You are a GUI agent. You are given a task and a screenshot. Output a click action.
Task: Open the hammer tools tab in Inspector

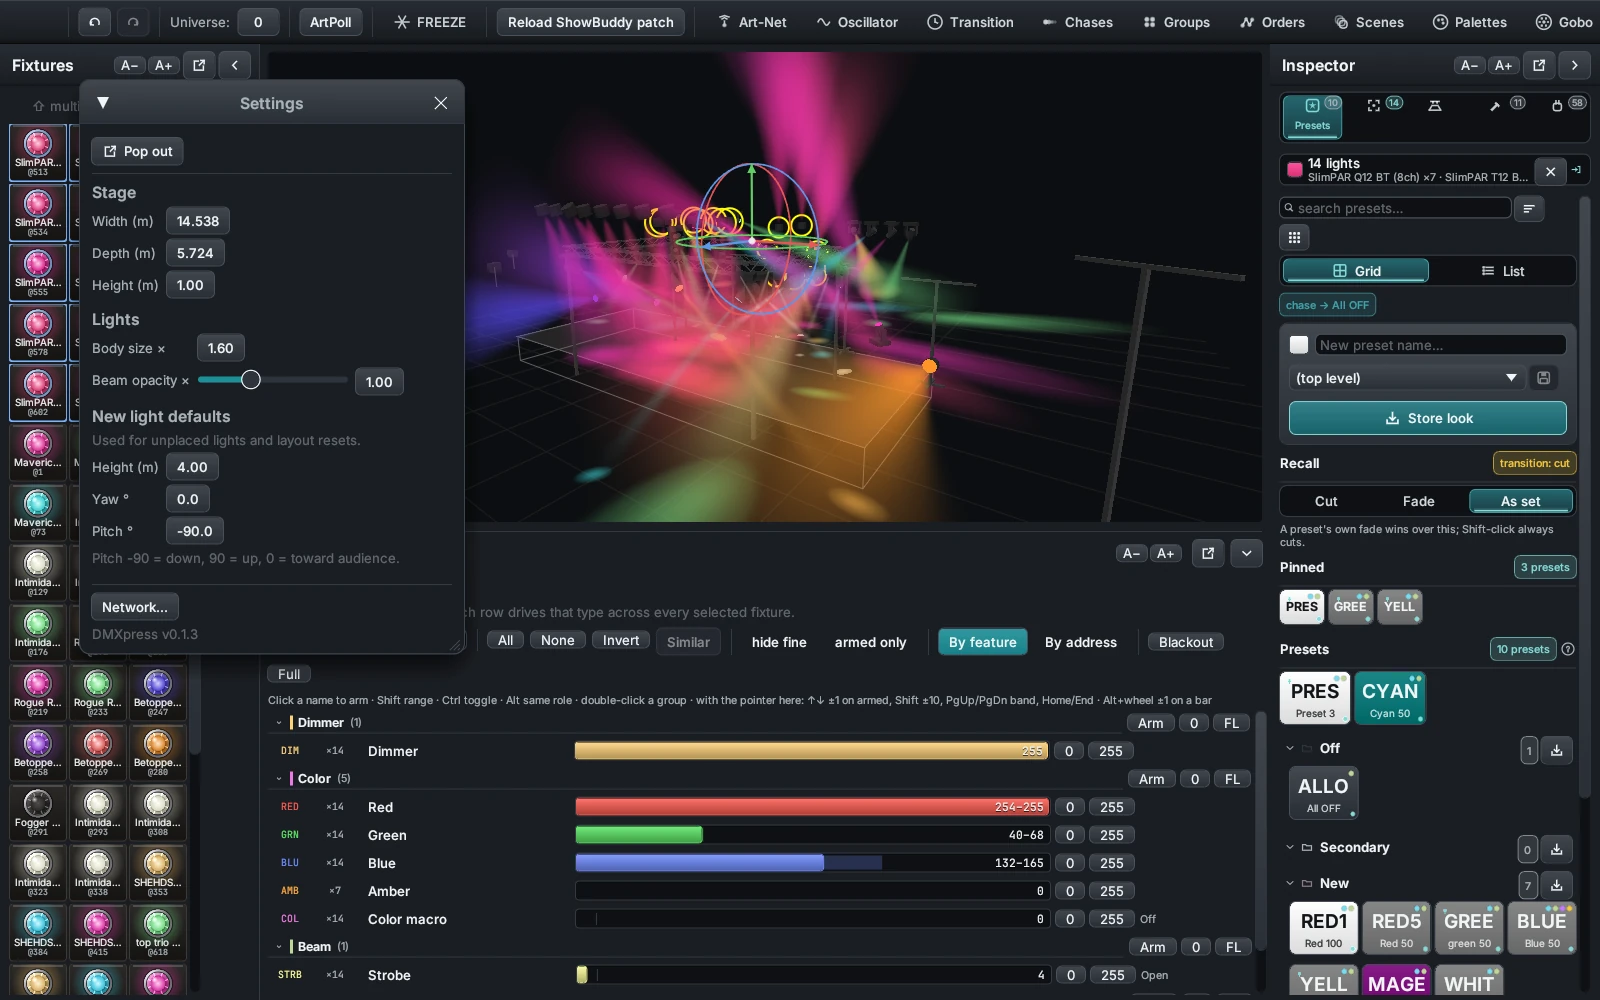(x=1505, y=105)
